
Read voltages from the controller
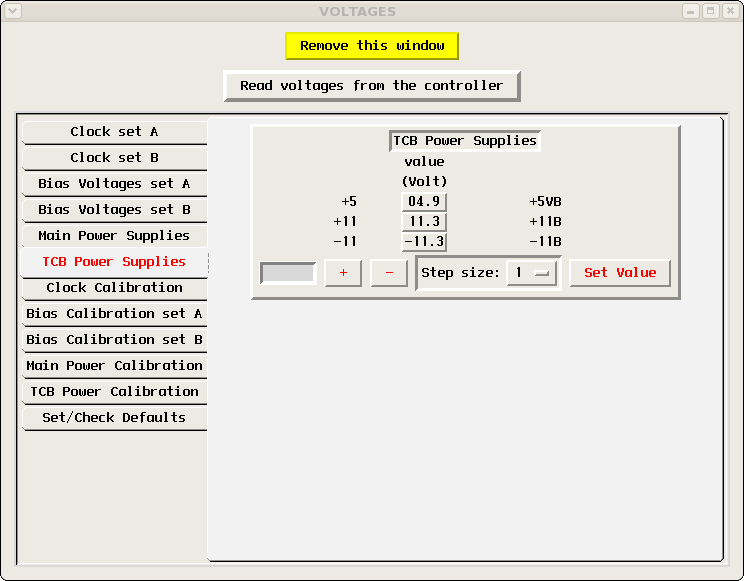pyautogui.click(x=372, y=86)
